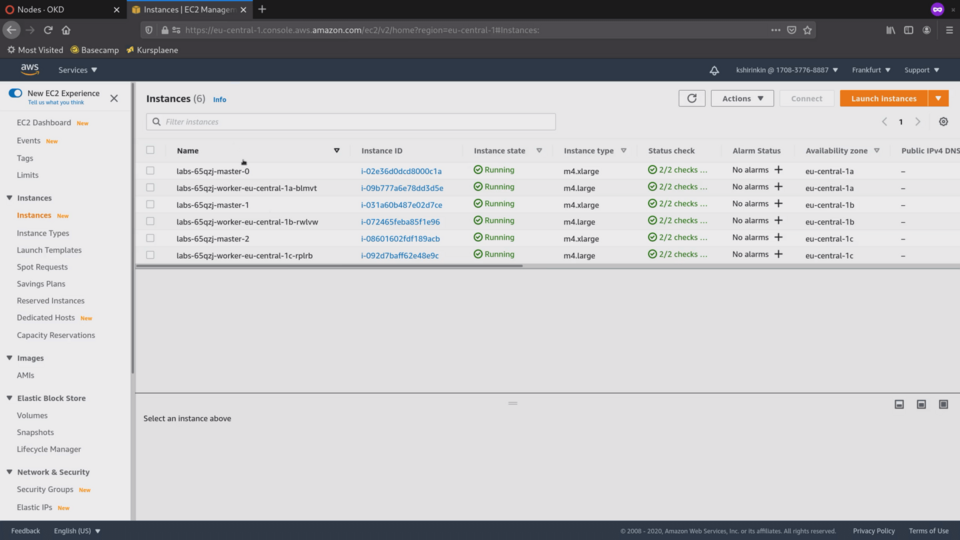The width and height of the screenshot is (960, 540).
Task: Go to previous page of instances
Action: [x=884, y=122]
